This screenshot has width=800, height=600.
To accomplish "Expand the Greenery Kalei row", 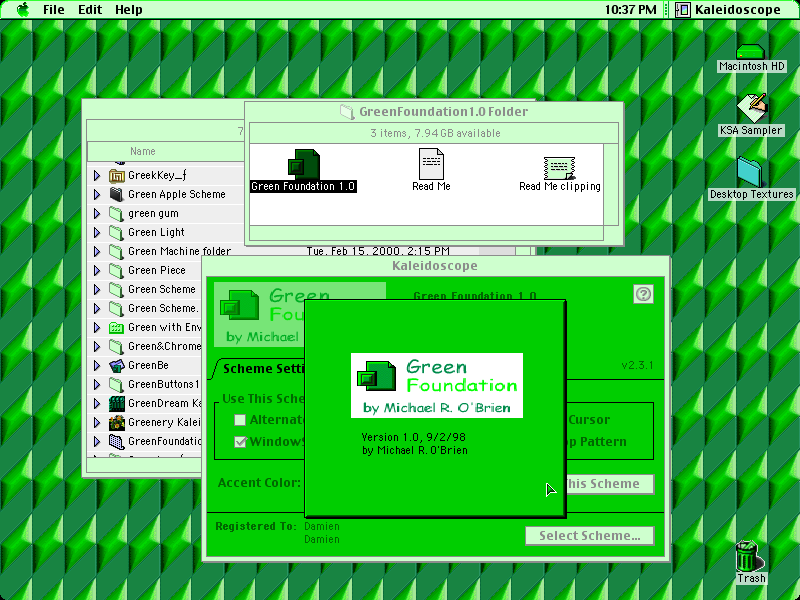I will coord(97,422).
